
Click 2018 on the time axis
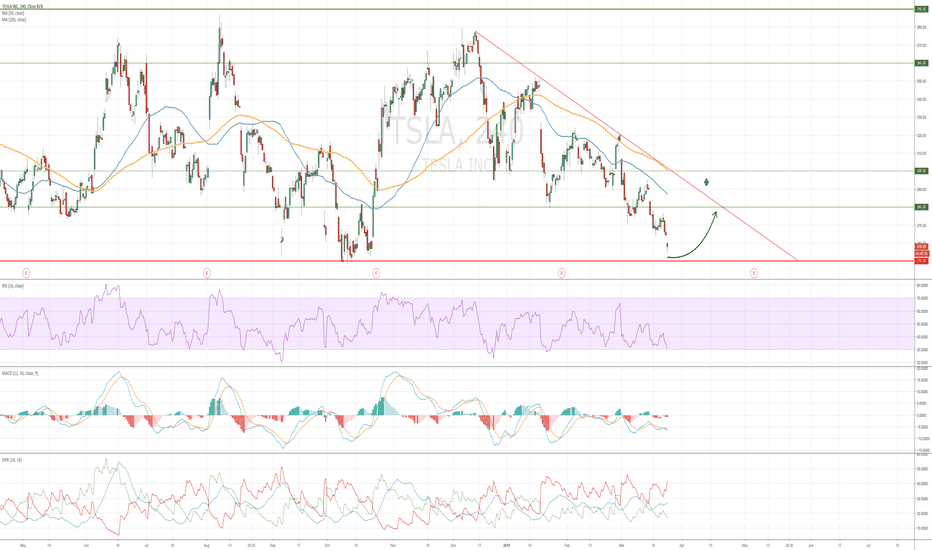(506, 545)
